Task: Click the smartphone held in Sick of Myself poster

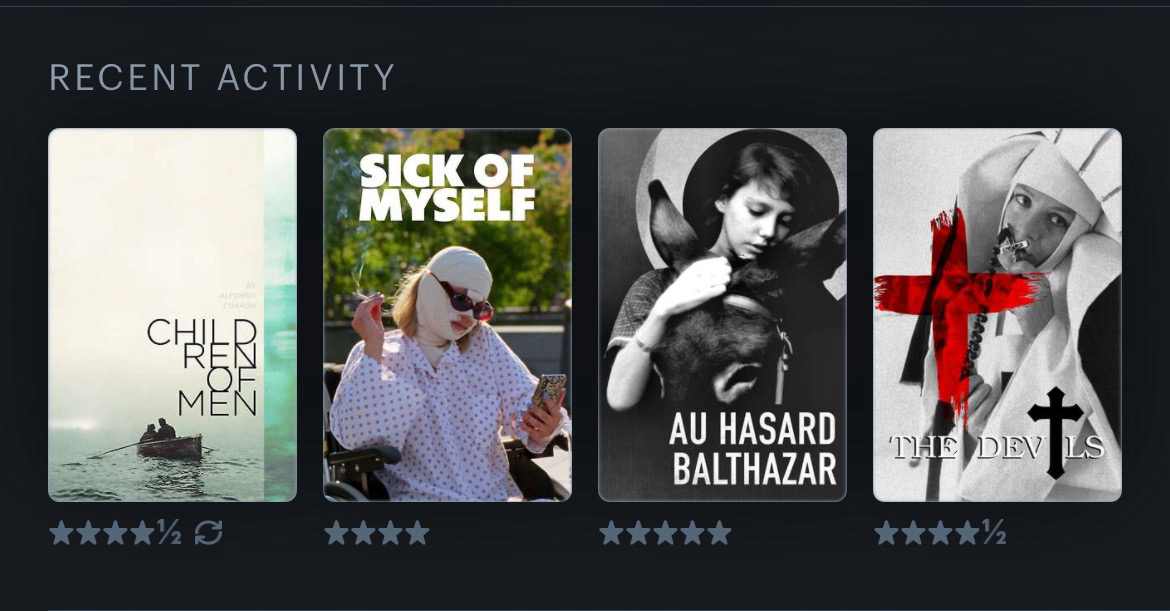Action: pos(548,394)
